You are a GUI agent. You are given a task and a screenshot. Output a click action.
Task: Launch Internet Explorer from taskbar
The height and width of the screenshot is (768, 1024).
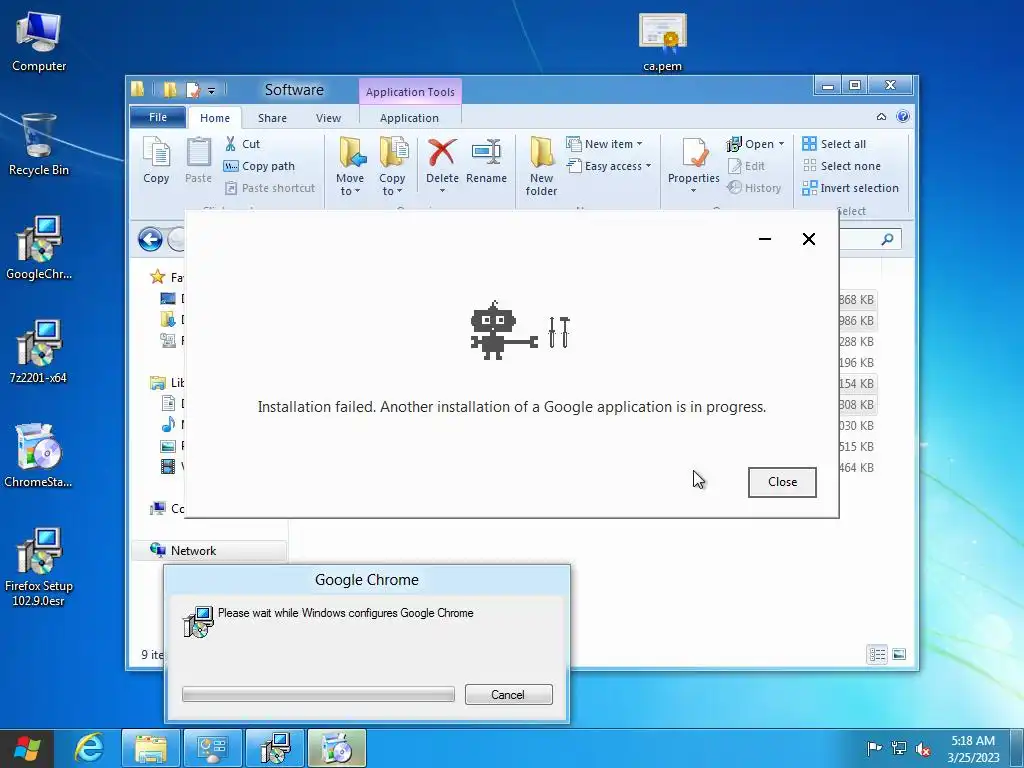[88, 748]
